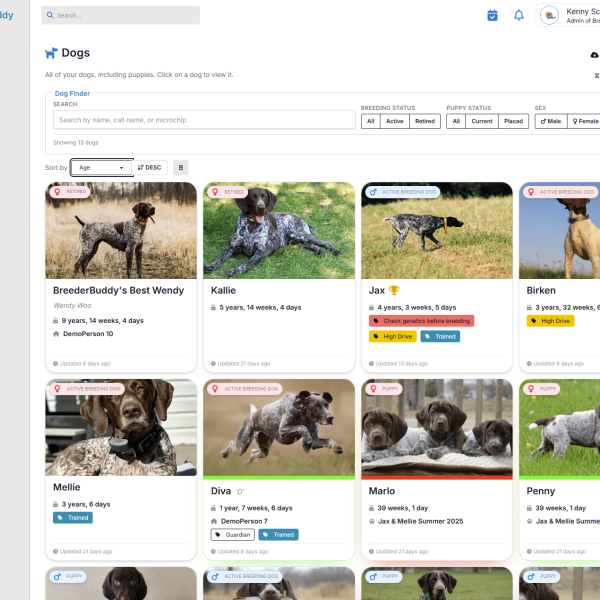Click female symbol on Marlo's Puppy badge
The image size is (600, 600).
click(x=373, y=389)
